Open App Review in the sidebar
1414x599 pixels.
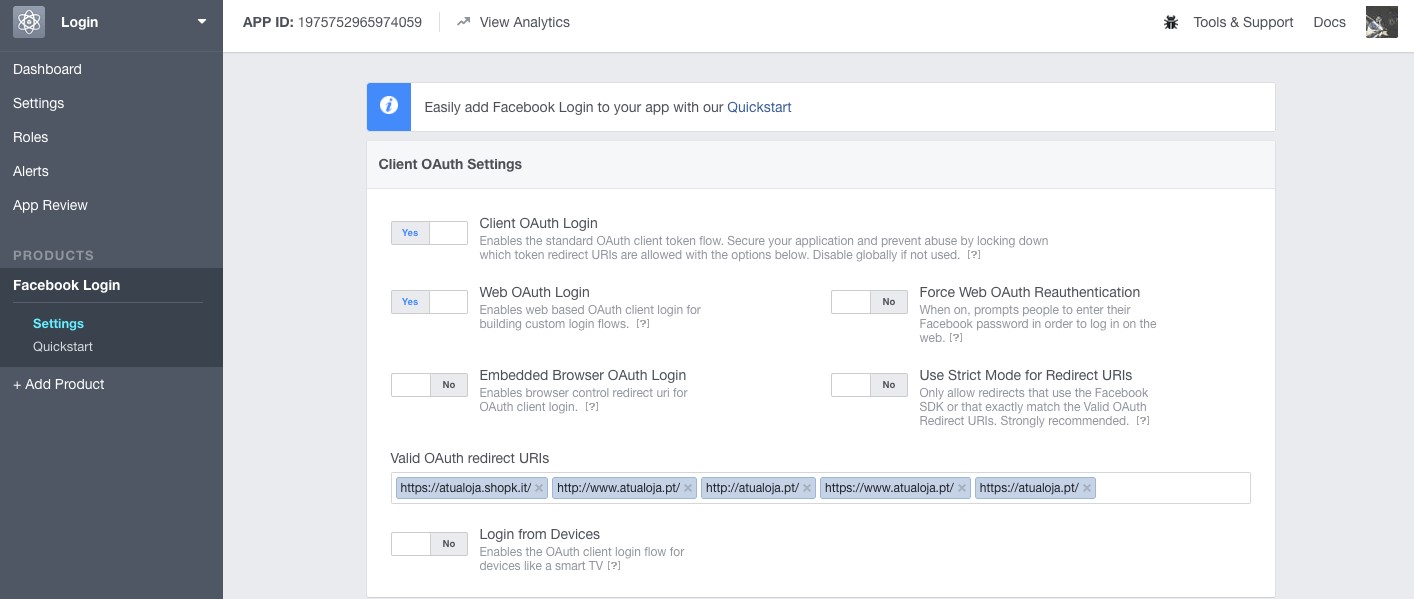pos(50,205)
